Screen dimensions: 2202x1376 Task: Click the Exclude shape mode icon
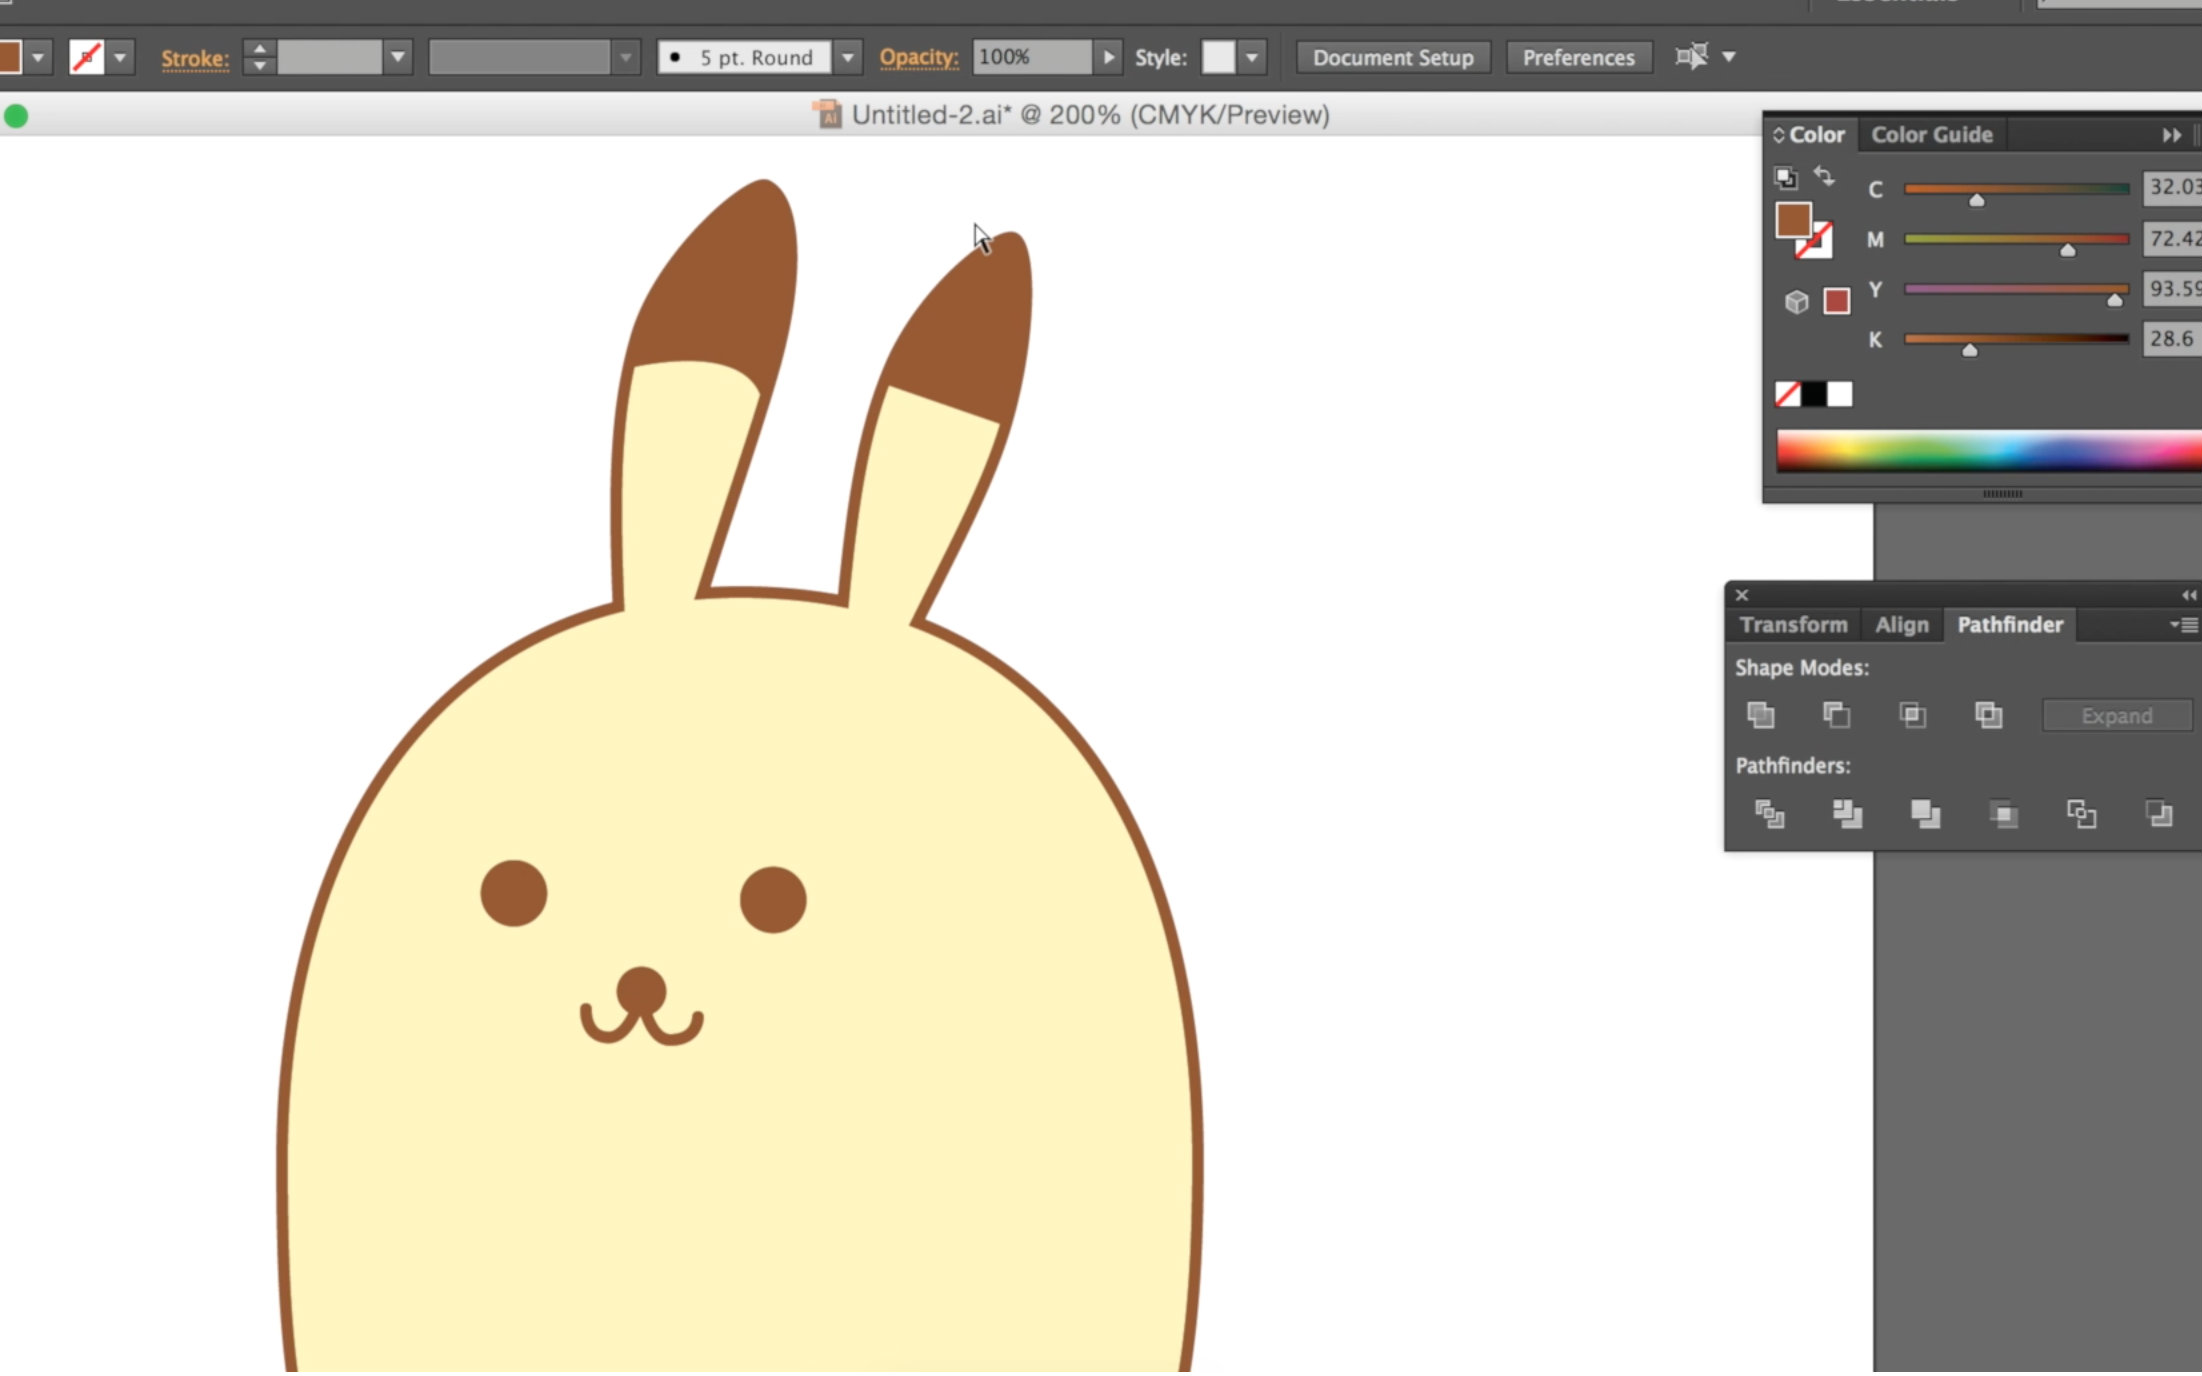(1988, 715)
